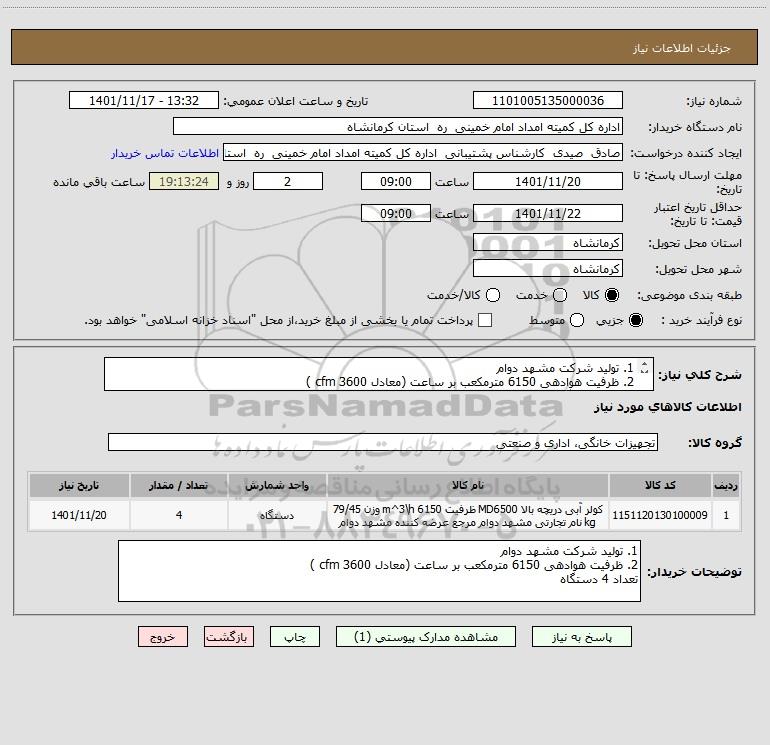Click the اطلاعات کالاهای مورد نیاز heading

[668, 407]
